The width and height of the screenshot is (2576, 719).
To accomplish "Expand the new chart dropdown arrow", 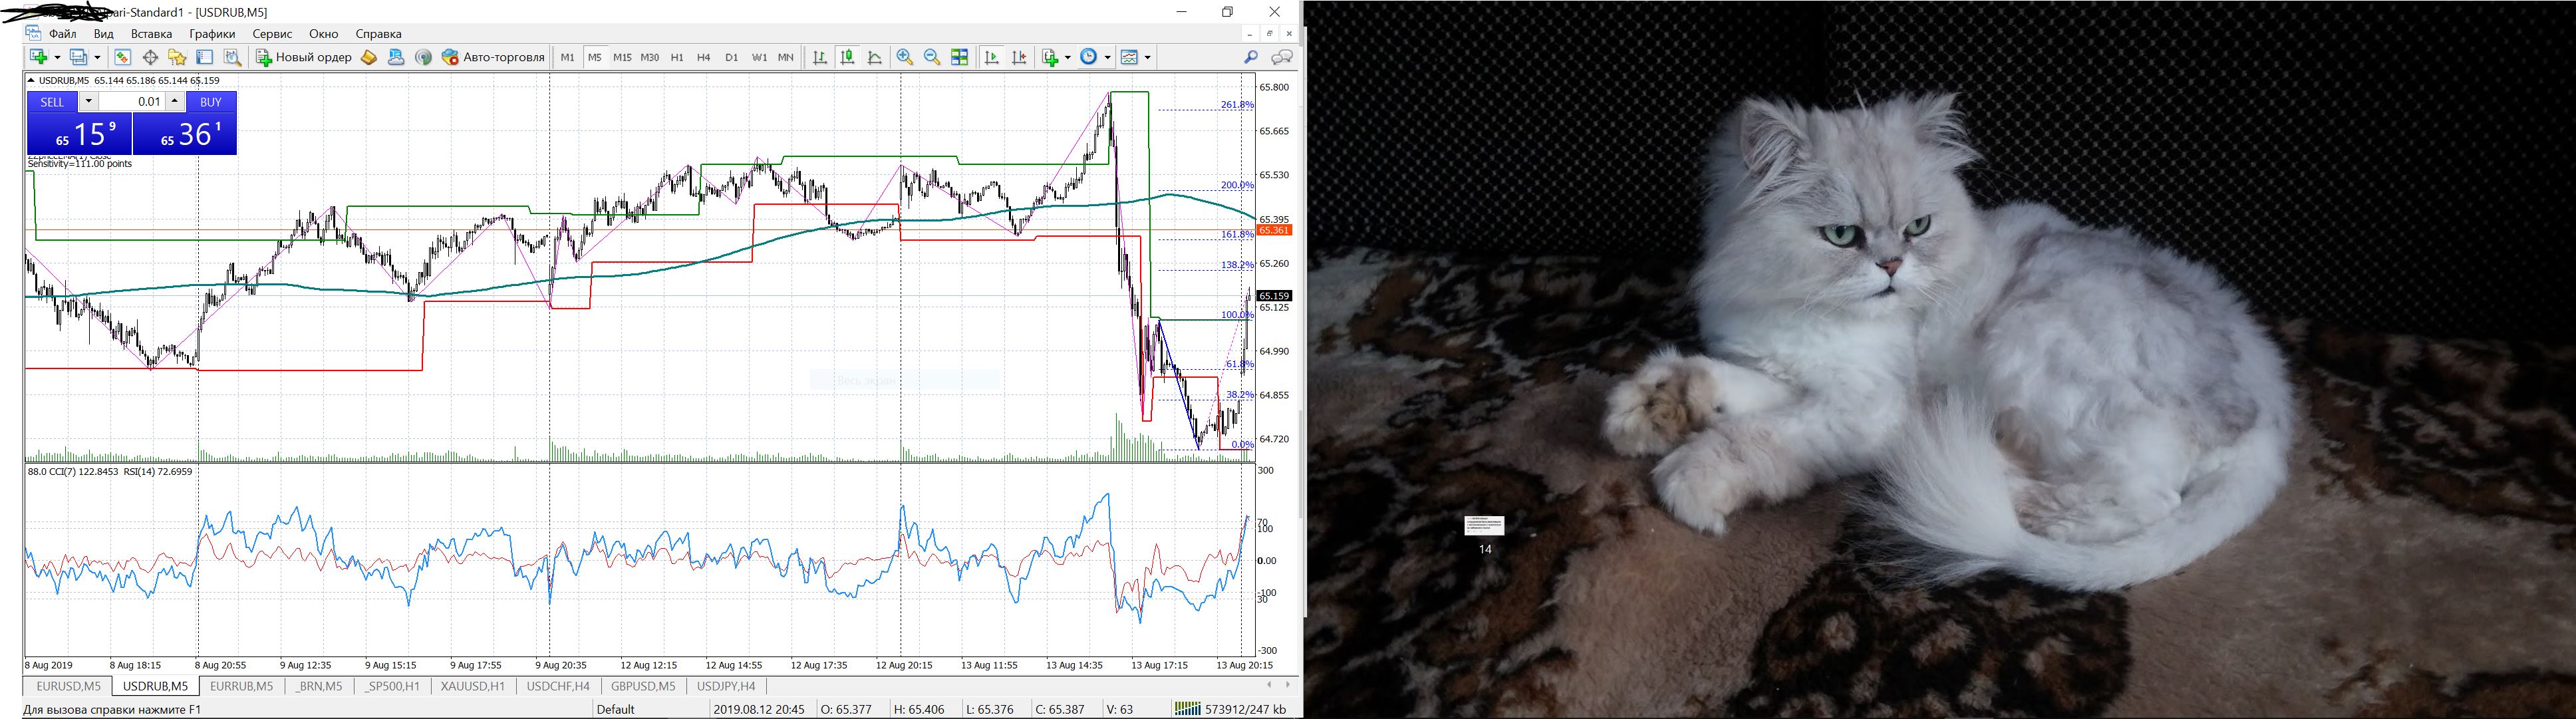I will tap(57, 57).
